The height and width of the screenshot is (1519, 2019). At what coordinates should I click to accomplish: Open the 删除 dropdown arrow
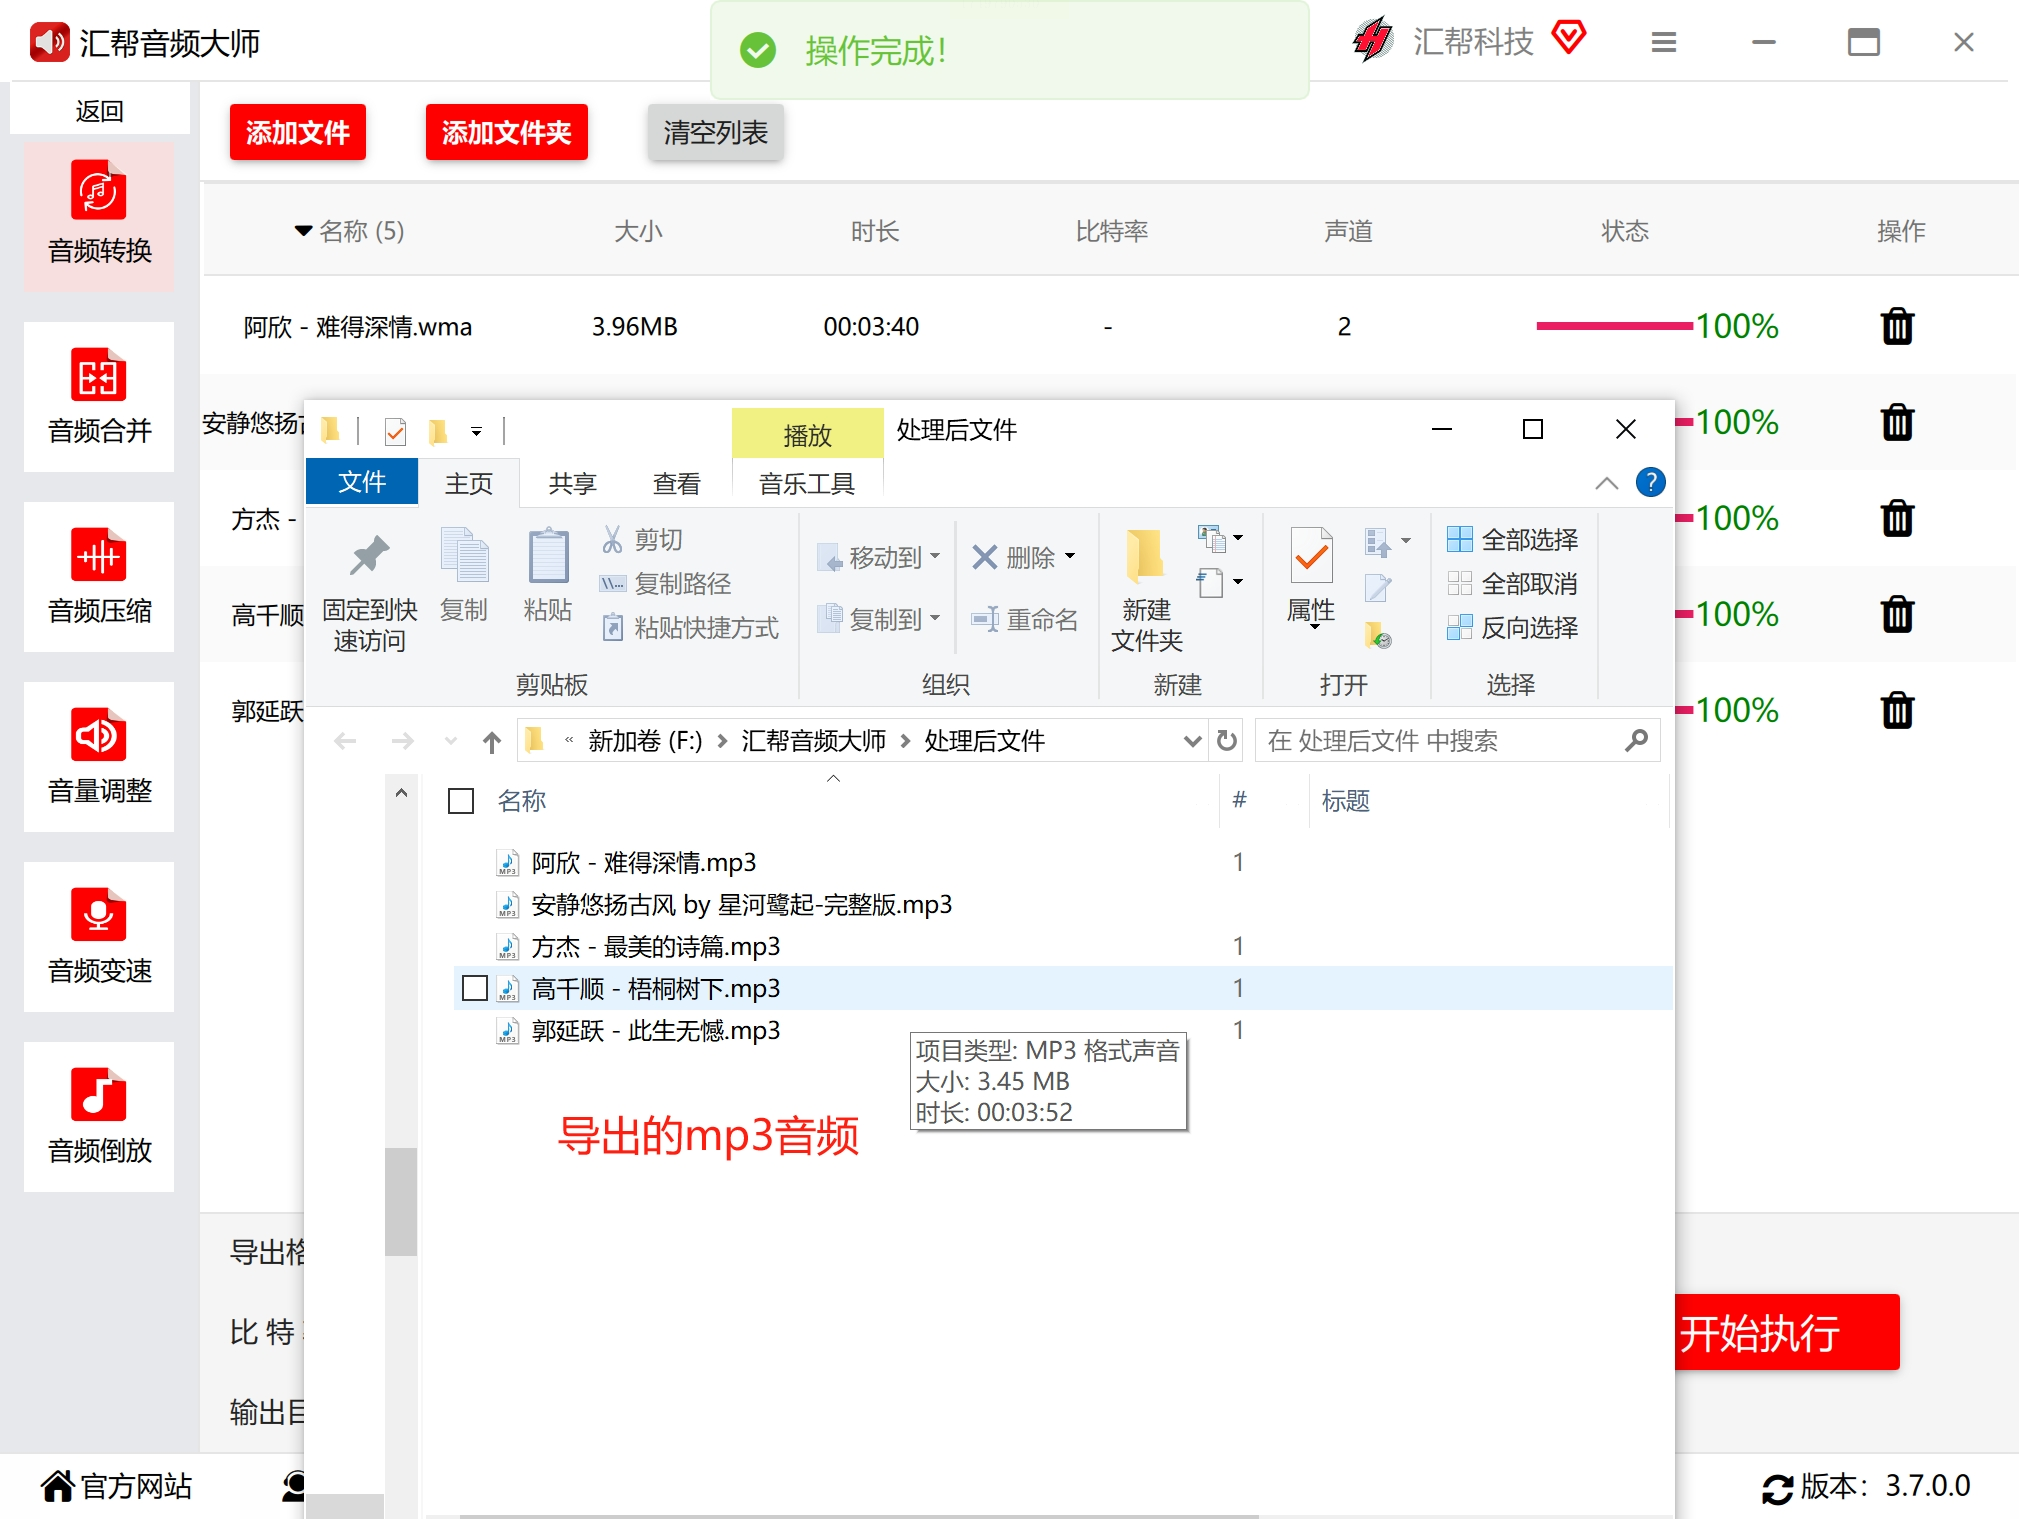pos(1071,557)
